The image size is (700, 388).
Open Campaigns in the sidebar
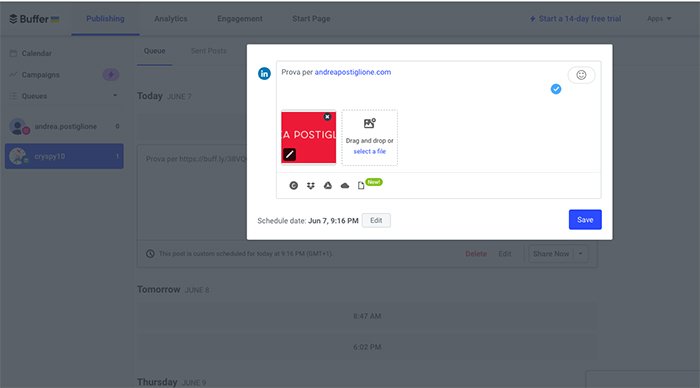tap(41, 75)
